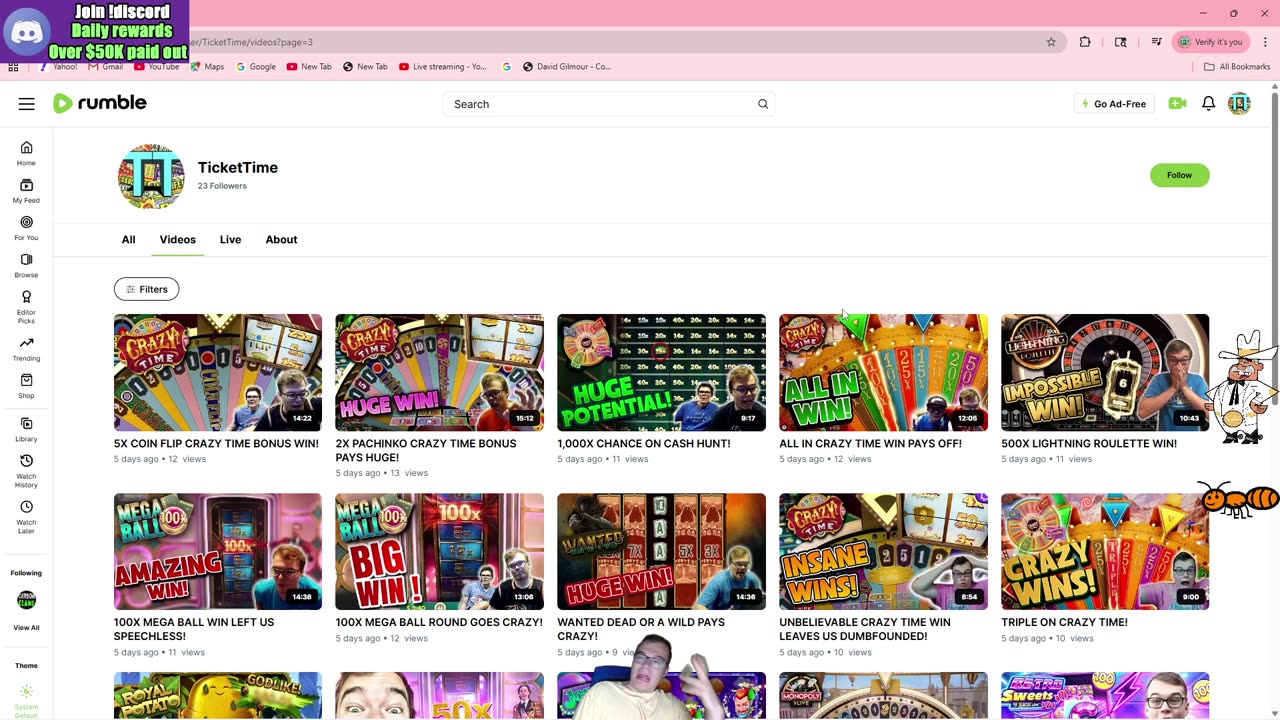Select the Videos tab
The image size is (1280, 720).
178,240
